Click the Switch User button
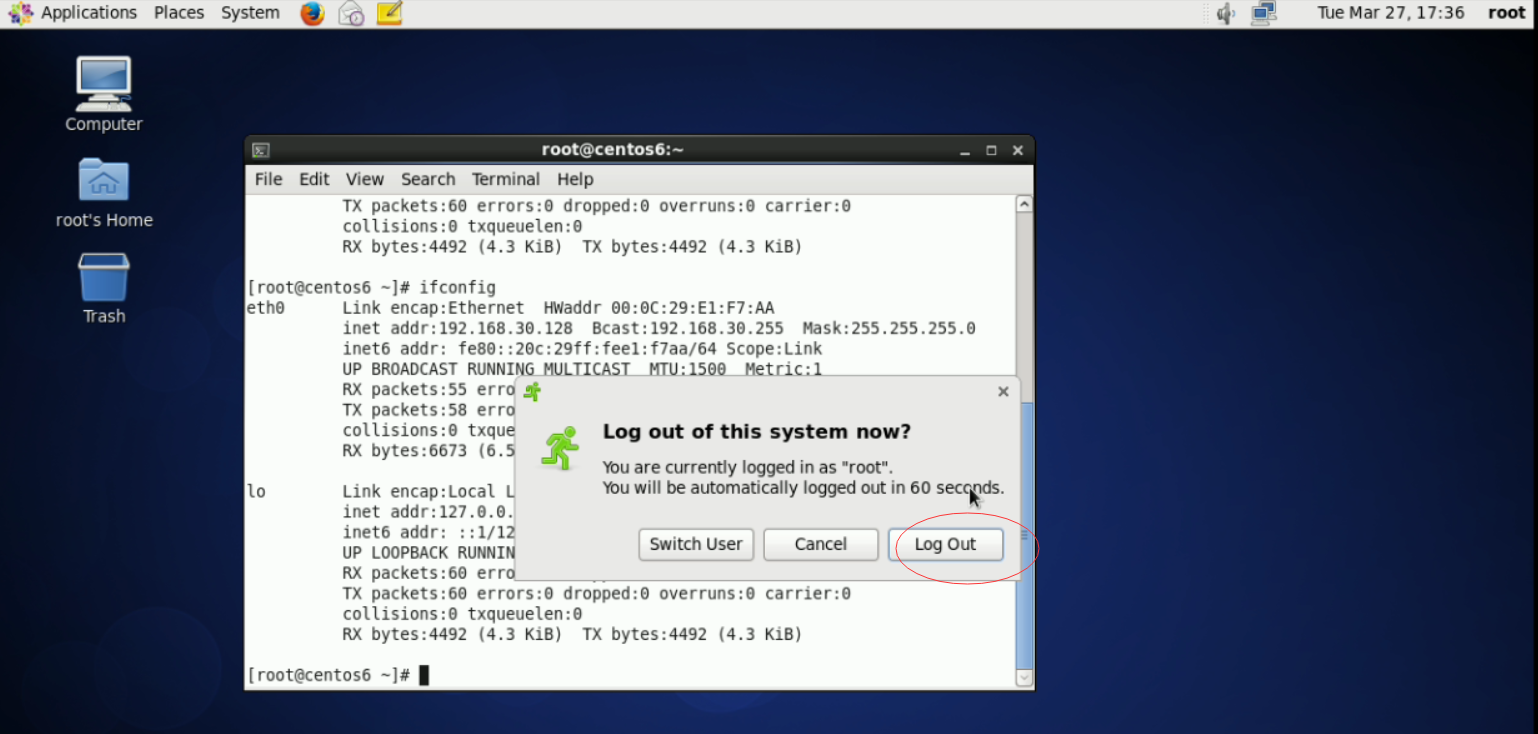The height and width of the screenshot is (734, 1538). [696, 544]
